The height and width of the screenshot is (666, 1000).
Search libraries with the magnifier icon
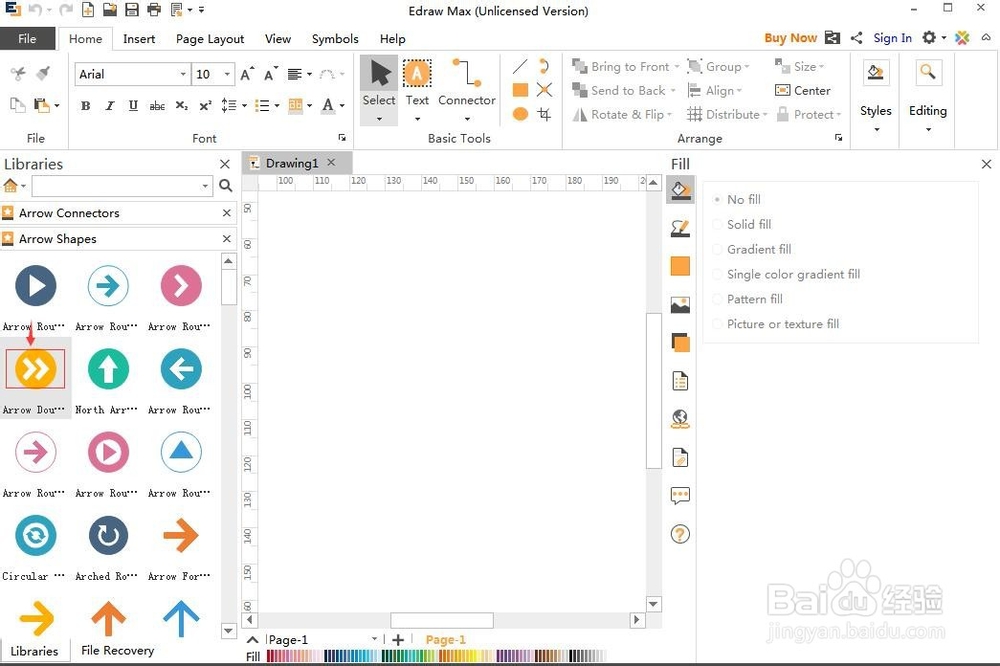click(x=225, y=186)
